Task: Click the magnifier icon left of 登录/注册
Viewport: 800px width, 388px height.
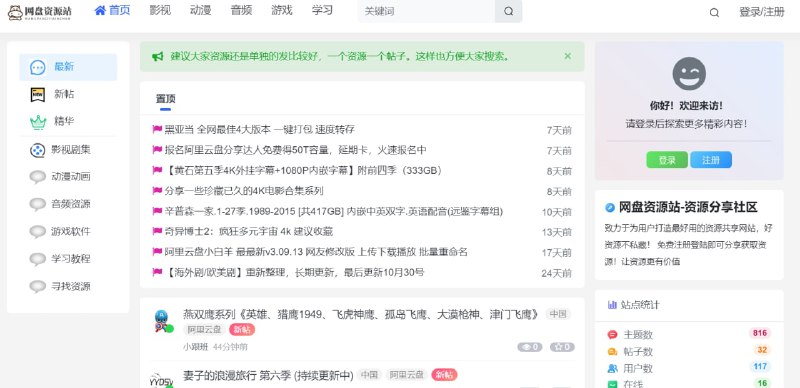Action: pyautogui.click(x=714, y=13)
